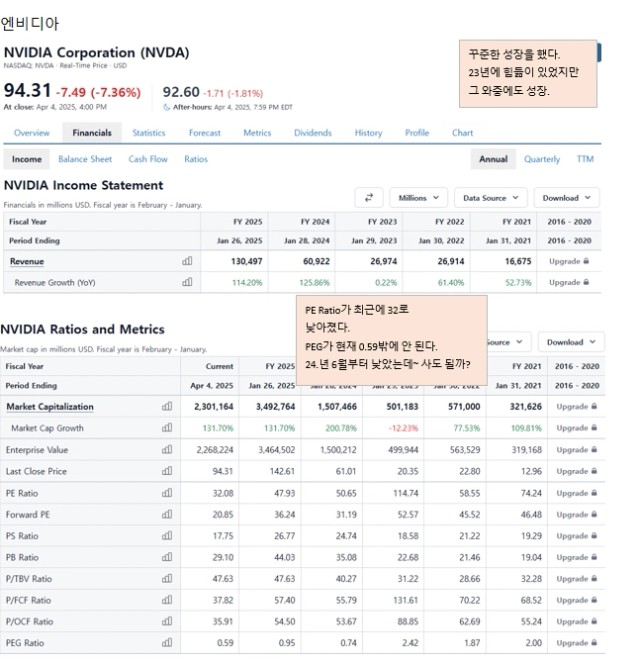Click the stock price 94.31

point(27,90)
